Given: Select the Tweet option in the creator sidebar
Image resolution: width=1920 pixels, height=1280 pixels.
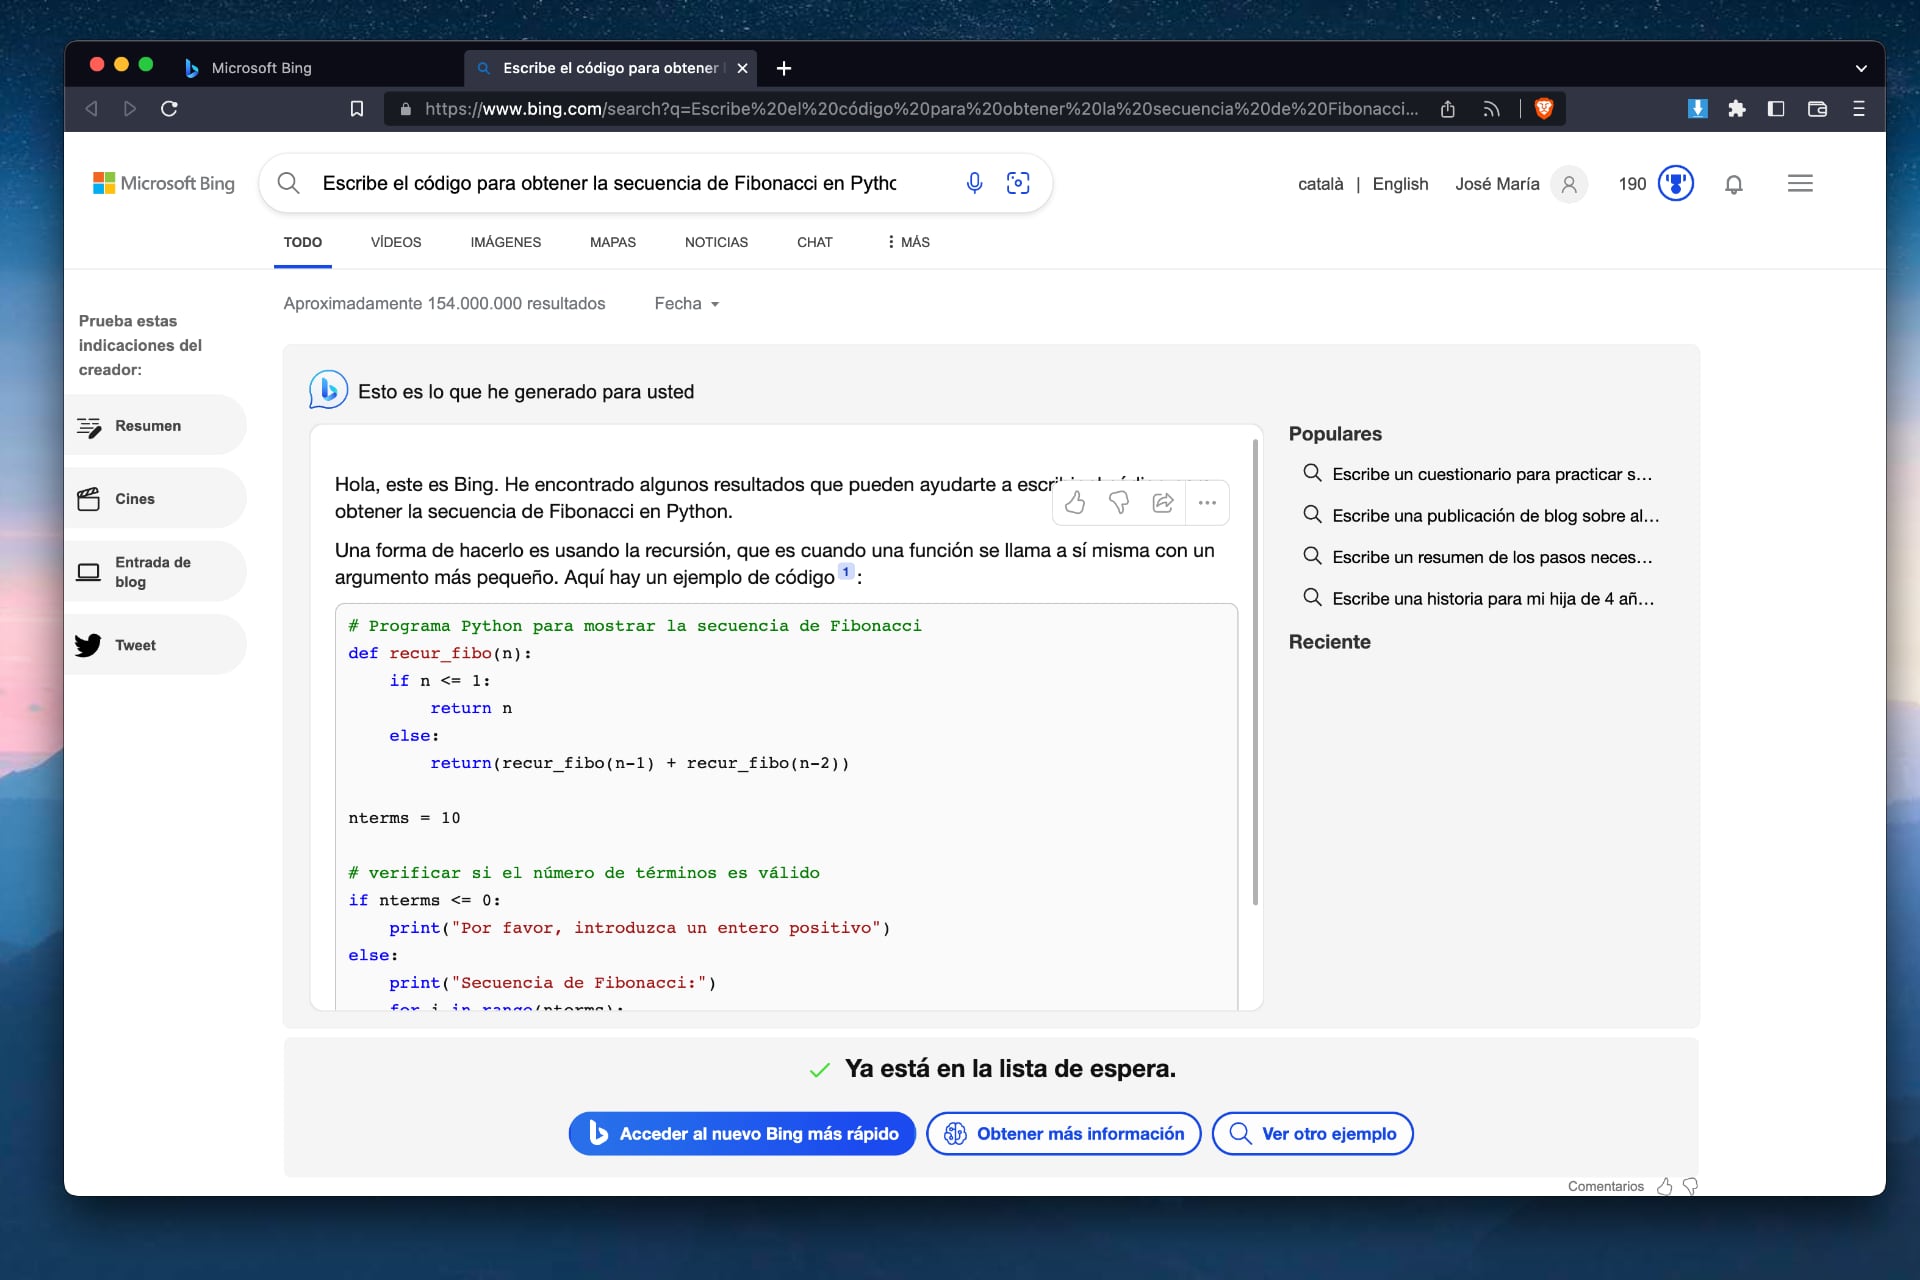Looking at the screenshot, I should click(135, 645).
